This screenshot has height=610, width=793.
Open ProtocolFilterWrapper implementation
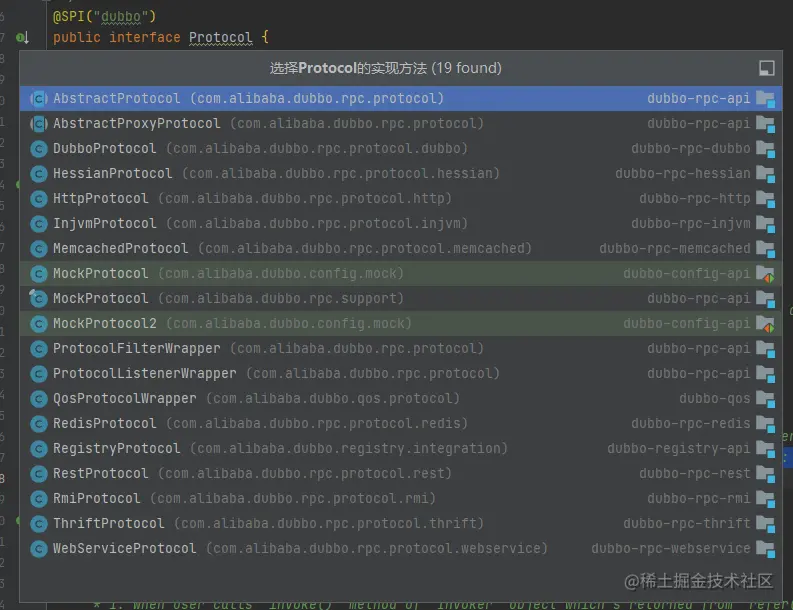[x=401, y=348]
